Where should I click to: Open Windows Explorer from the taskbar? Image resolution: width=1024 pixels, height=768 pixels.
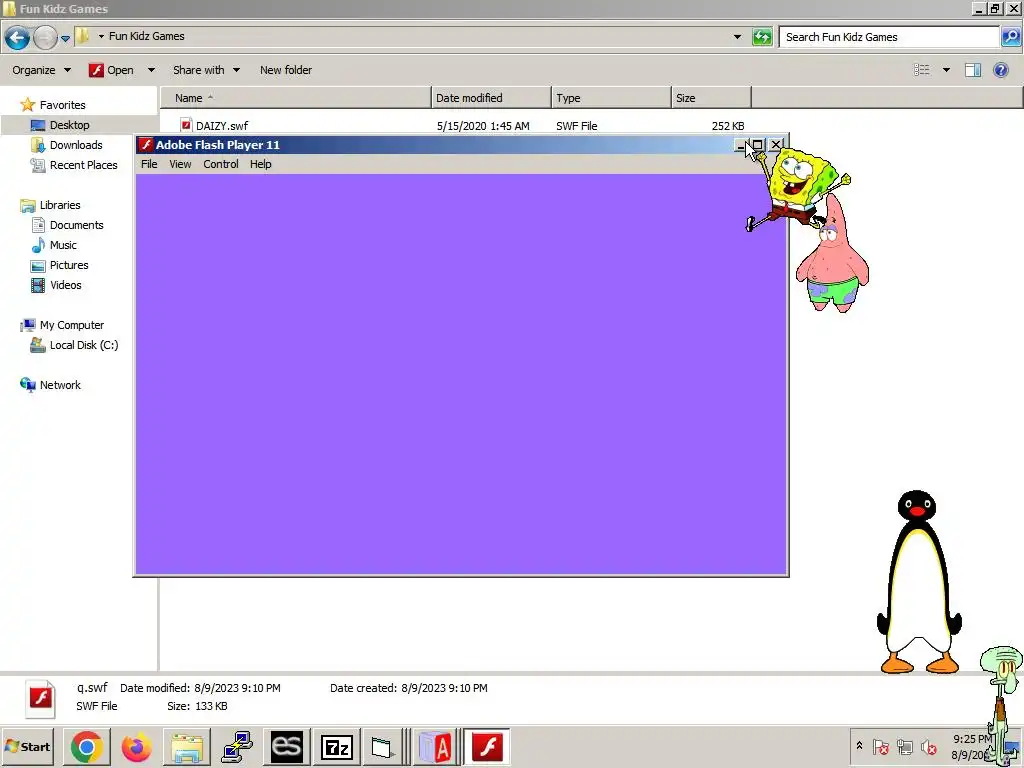[186, 747]
